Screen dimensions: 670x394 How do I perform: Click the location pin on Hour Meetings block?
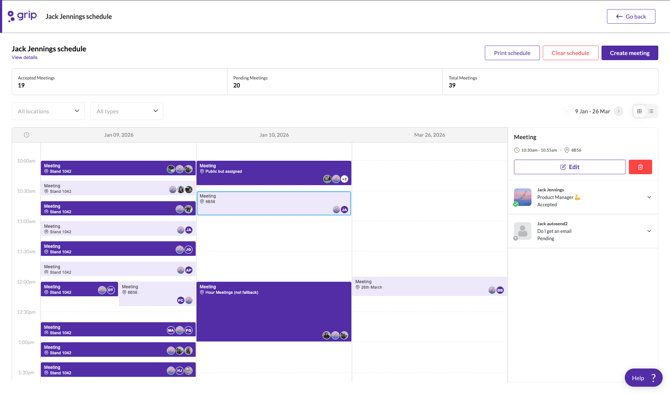click(202, 293)
